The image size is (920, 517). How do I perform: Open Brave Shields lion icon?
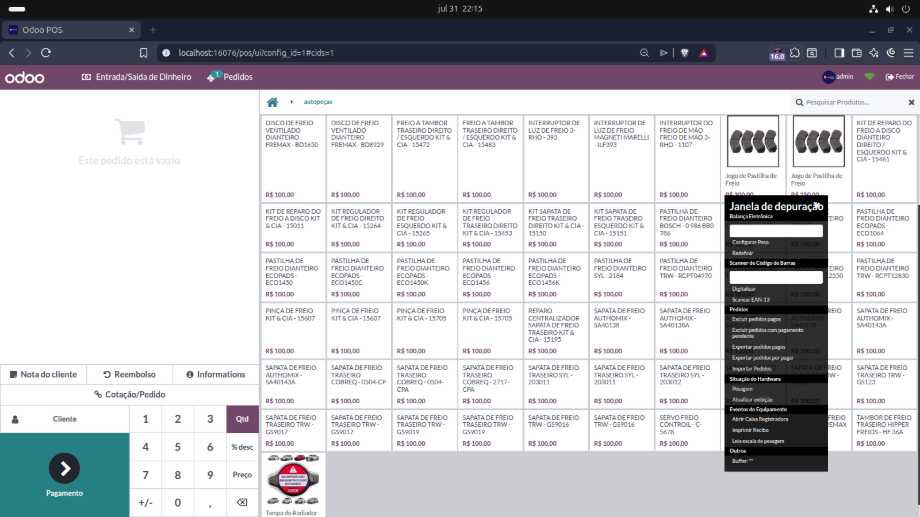(685, 53)
